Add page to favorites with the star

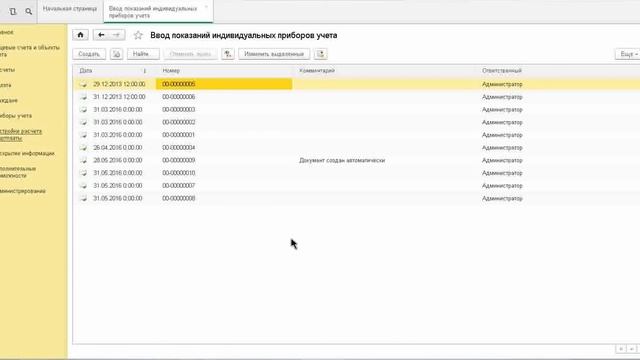[x=138, y=36]
